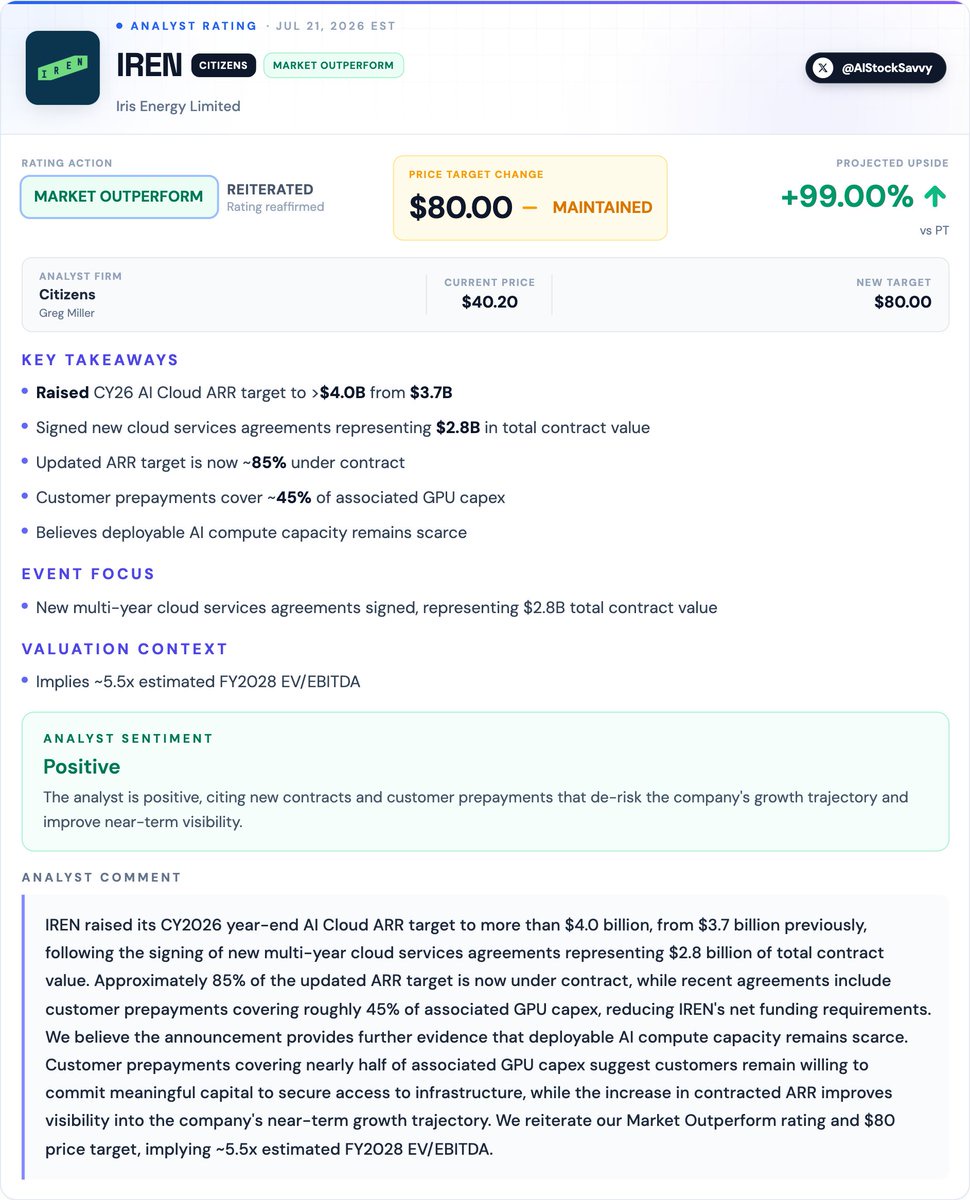Open the @AIStockSavvy handle badge
This screenshot has height=1200, width=970.
pos(876,68)
